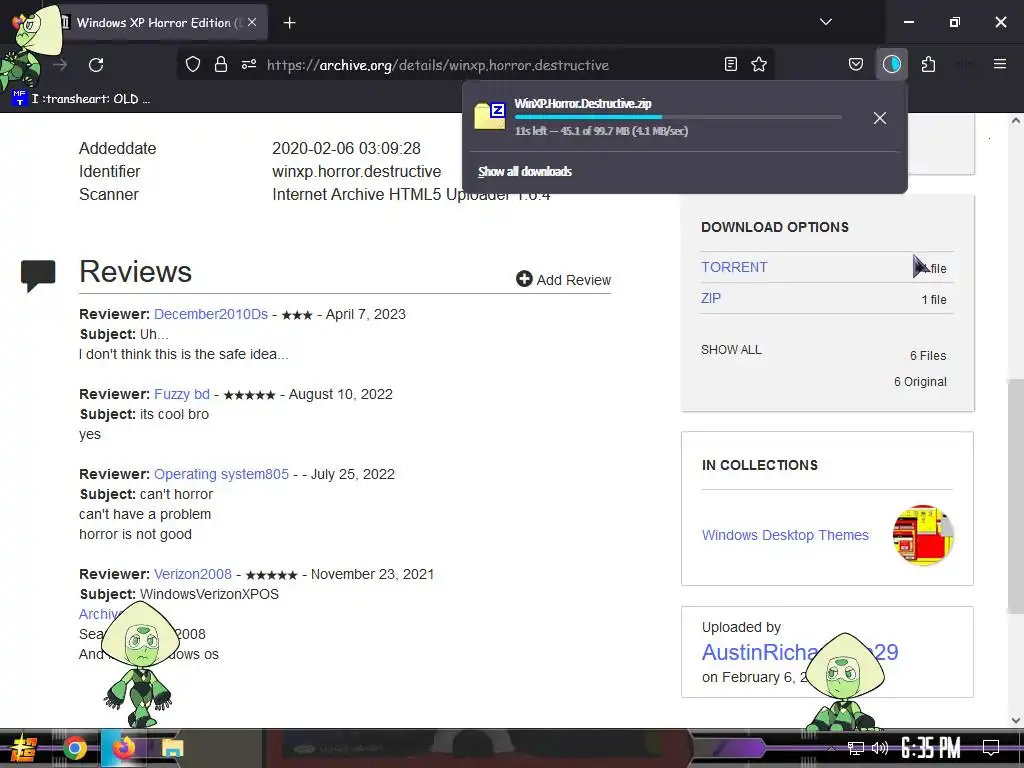The image size is (1024, 768).
Task: Click the 6 Files text
Action: click(x=927, y=356)
